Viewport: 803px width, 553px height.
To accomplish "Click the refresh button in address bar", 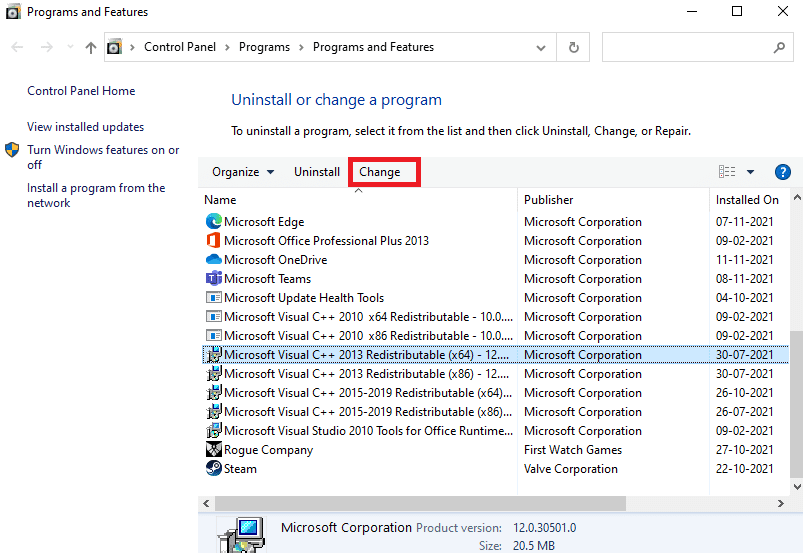I will 574,47.
